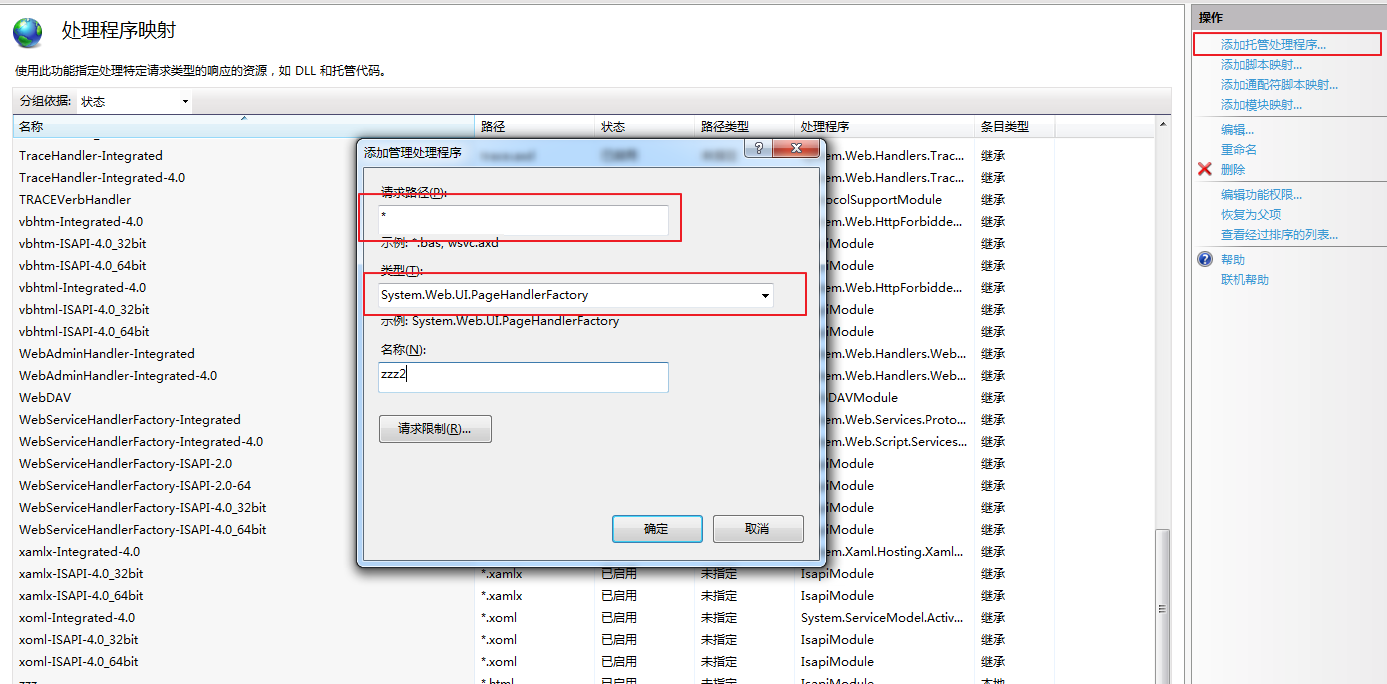Click the 请求路径 text field

[523, 220]
